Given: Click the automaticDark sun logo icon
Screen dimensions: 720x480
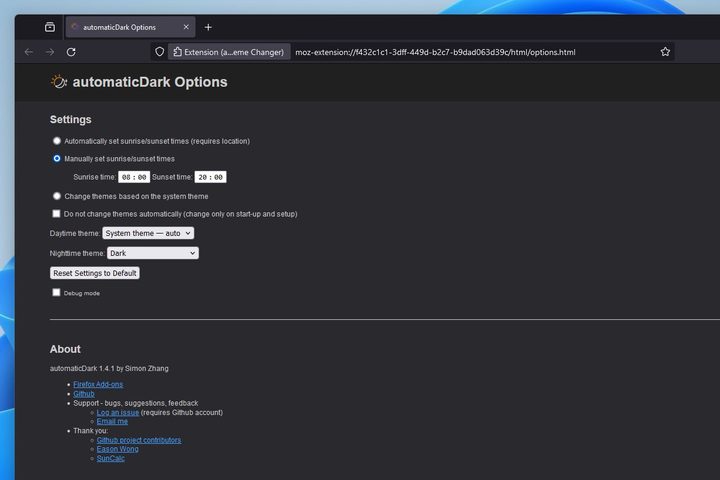Looking at the screenshot, I should pos(59,82).
